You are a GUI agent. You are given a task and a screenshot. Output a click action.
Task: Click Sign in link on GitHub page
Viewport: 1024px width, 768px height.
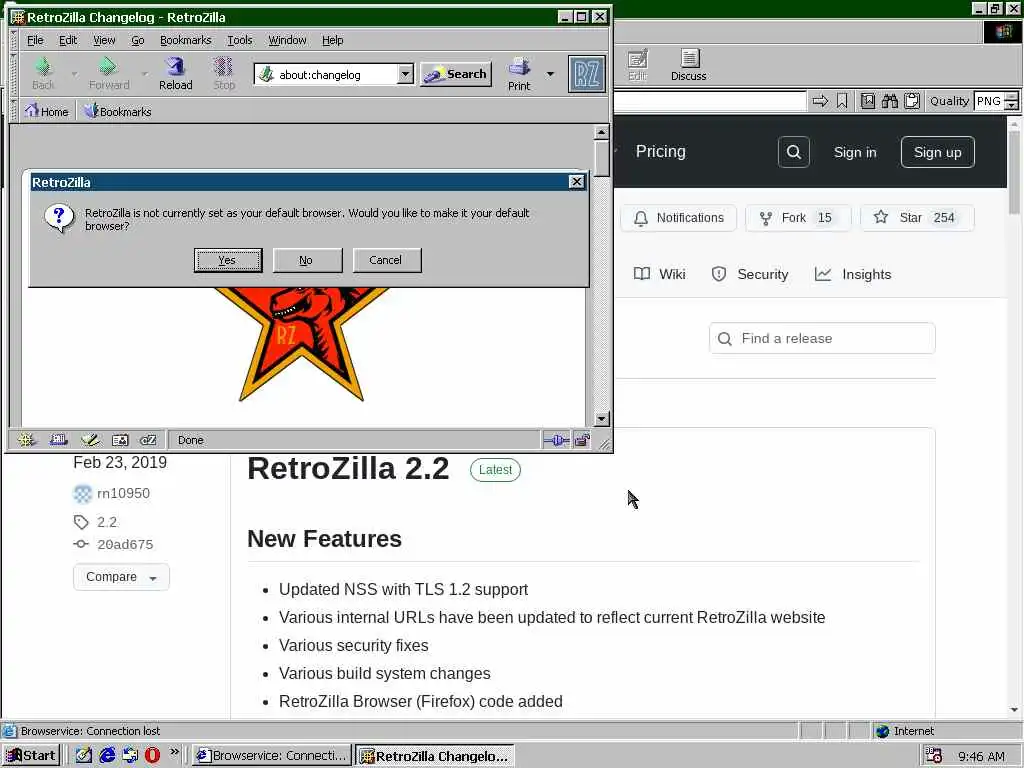[855, 152]
